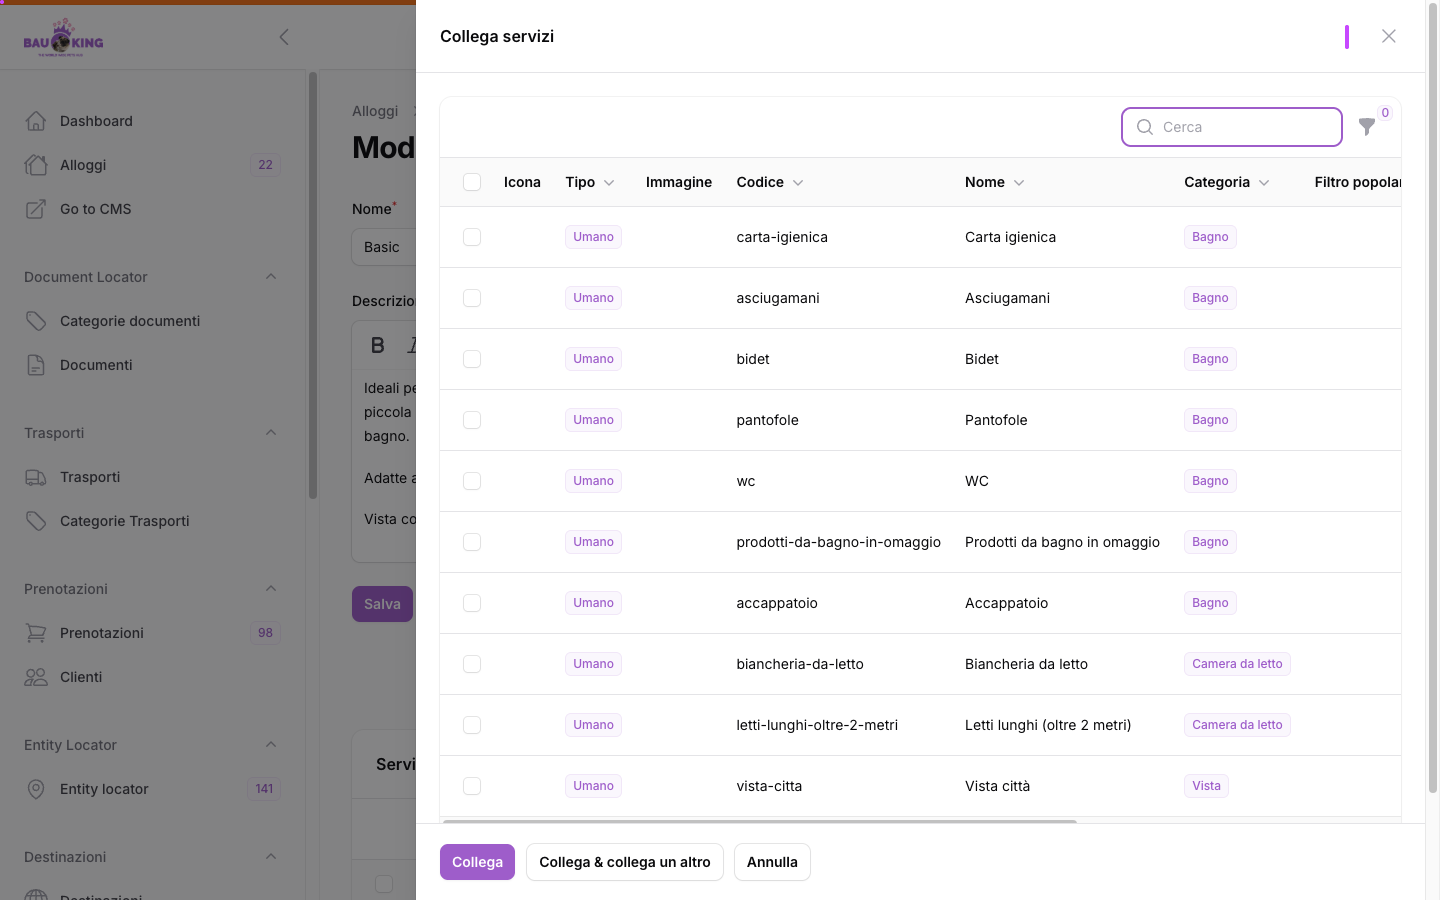The image size is (1440, 900).
Task: Select the asciugamani row checkbox
Action: point(472,298)
